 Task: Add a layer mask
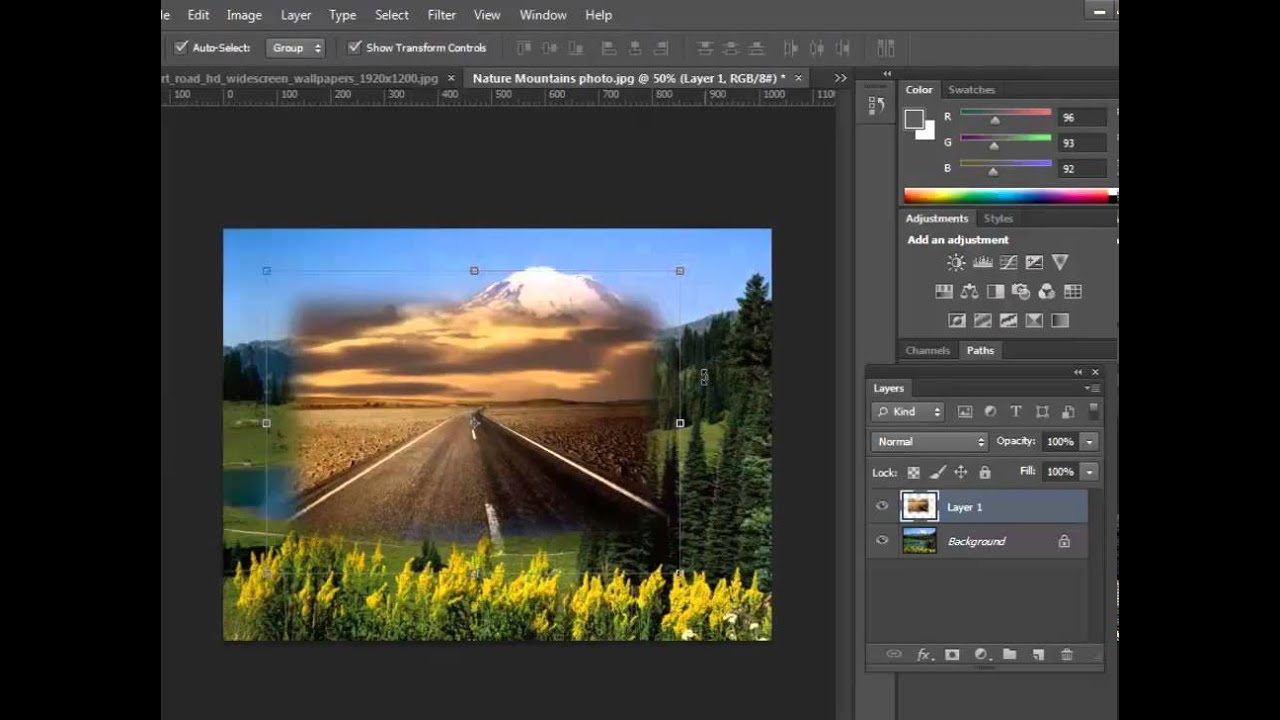[x=952, y=654]
